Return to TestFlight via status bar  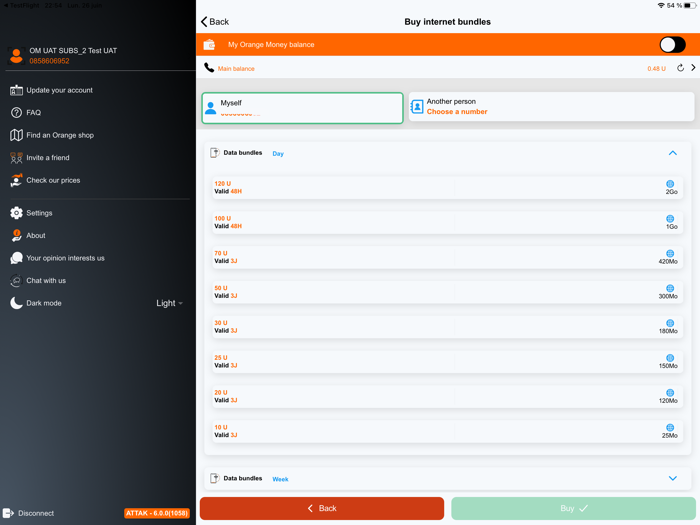21,5
